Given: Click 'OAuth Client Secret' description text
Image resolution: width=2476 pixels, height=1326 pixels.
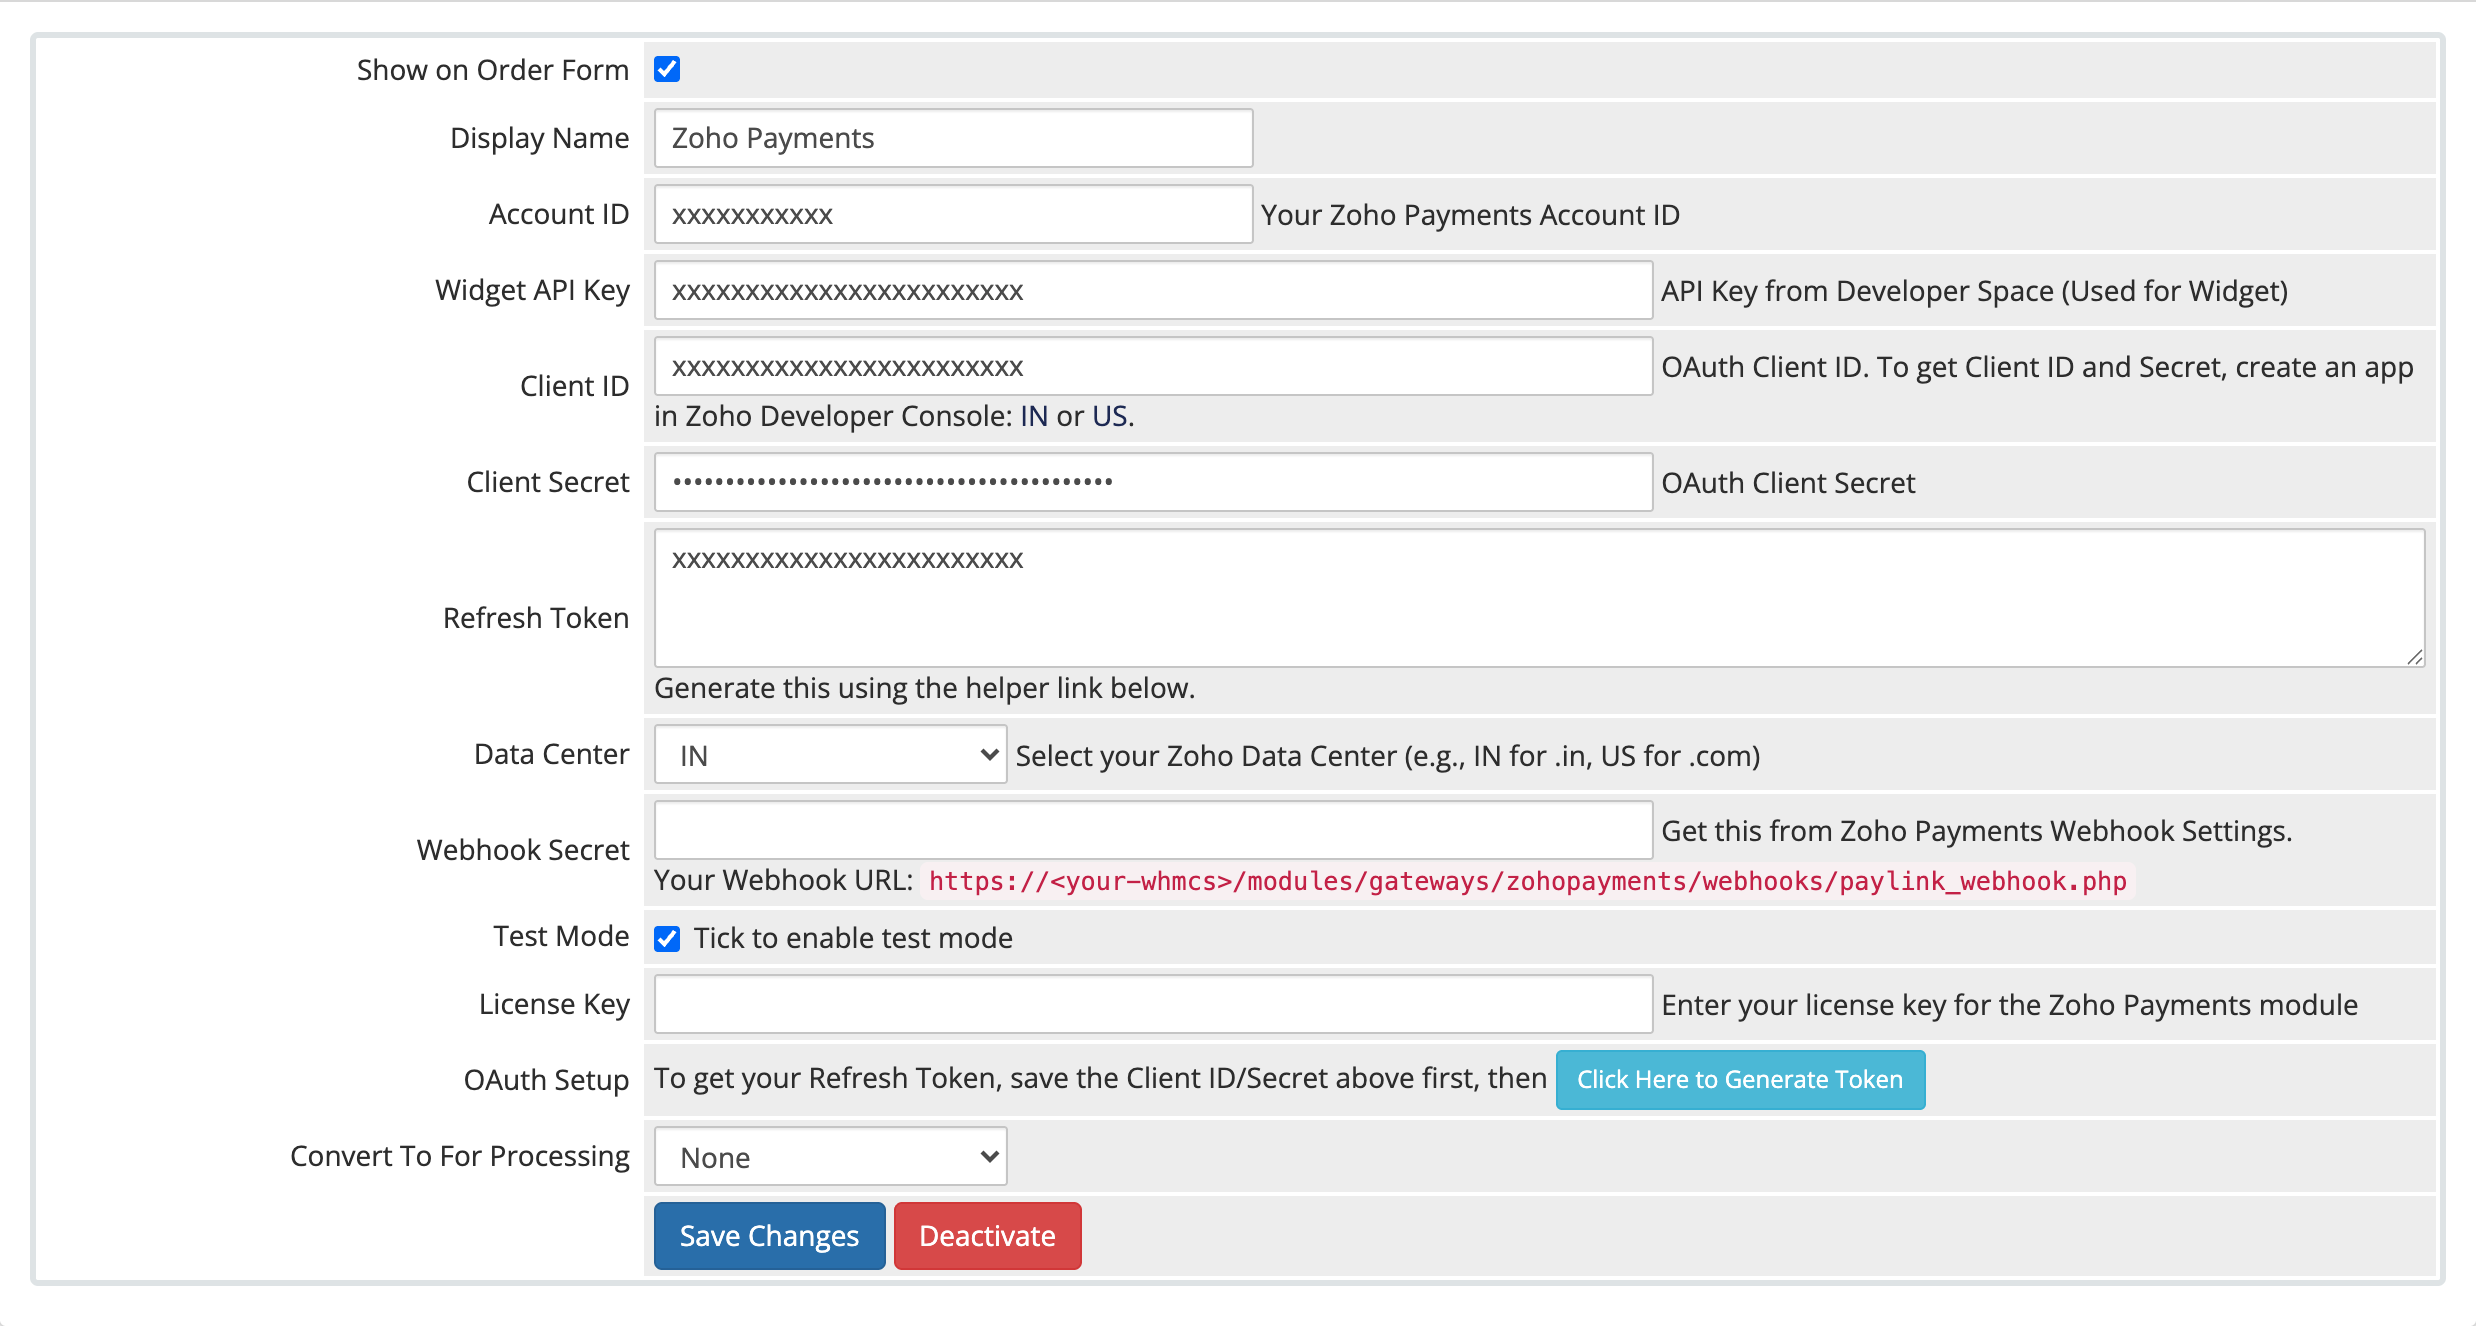Looking at the screenshot, I should 1788,483.
